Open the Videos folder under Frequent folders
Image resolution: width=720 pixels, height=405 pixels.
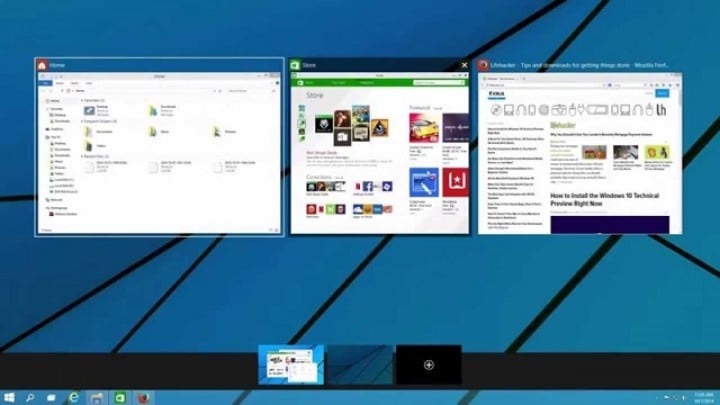coord(96,146)
